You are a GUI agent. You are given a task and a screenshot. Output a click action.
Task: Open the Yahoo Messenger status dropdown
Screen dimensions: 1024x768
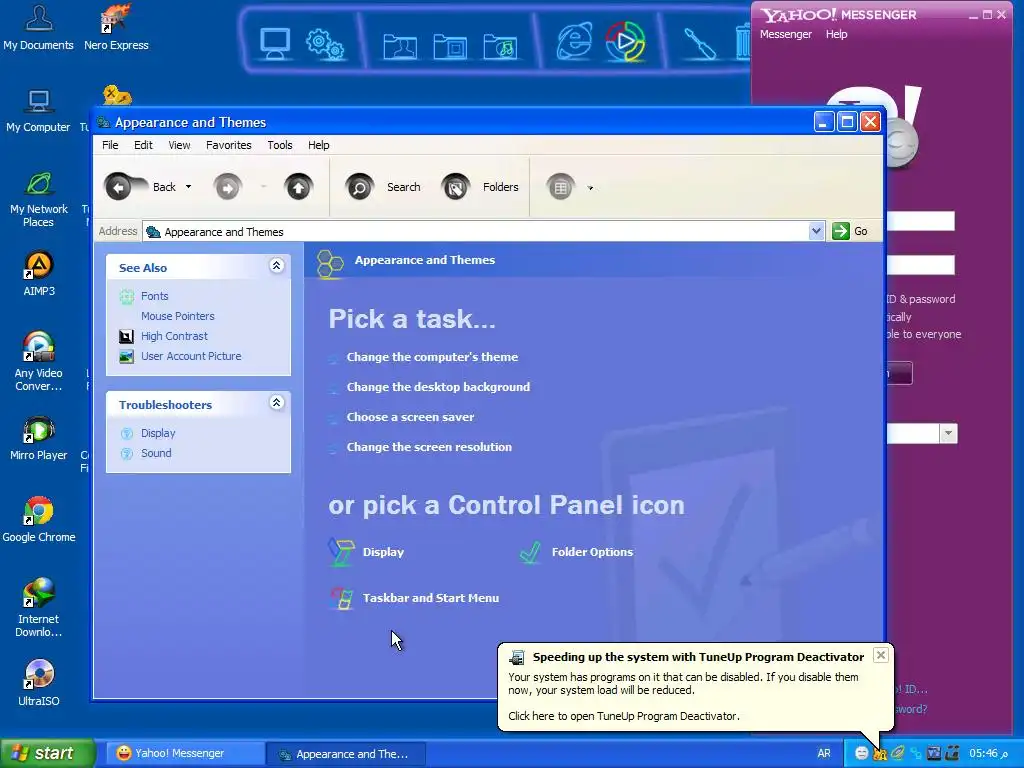coord(948,433)
